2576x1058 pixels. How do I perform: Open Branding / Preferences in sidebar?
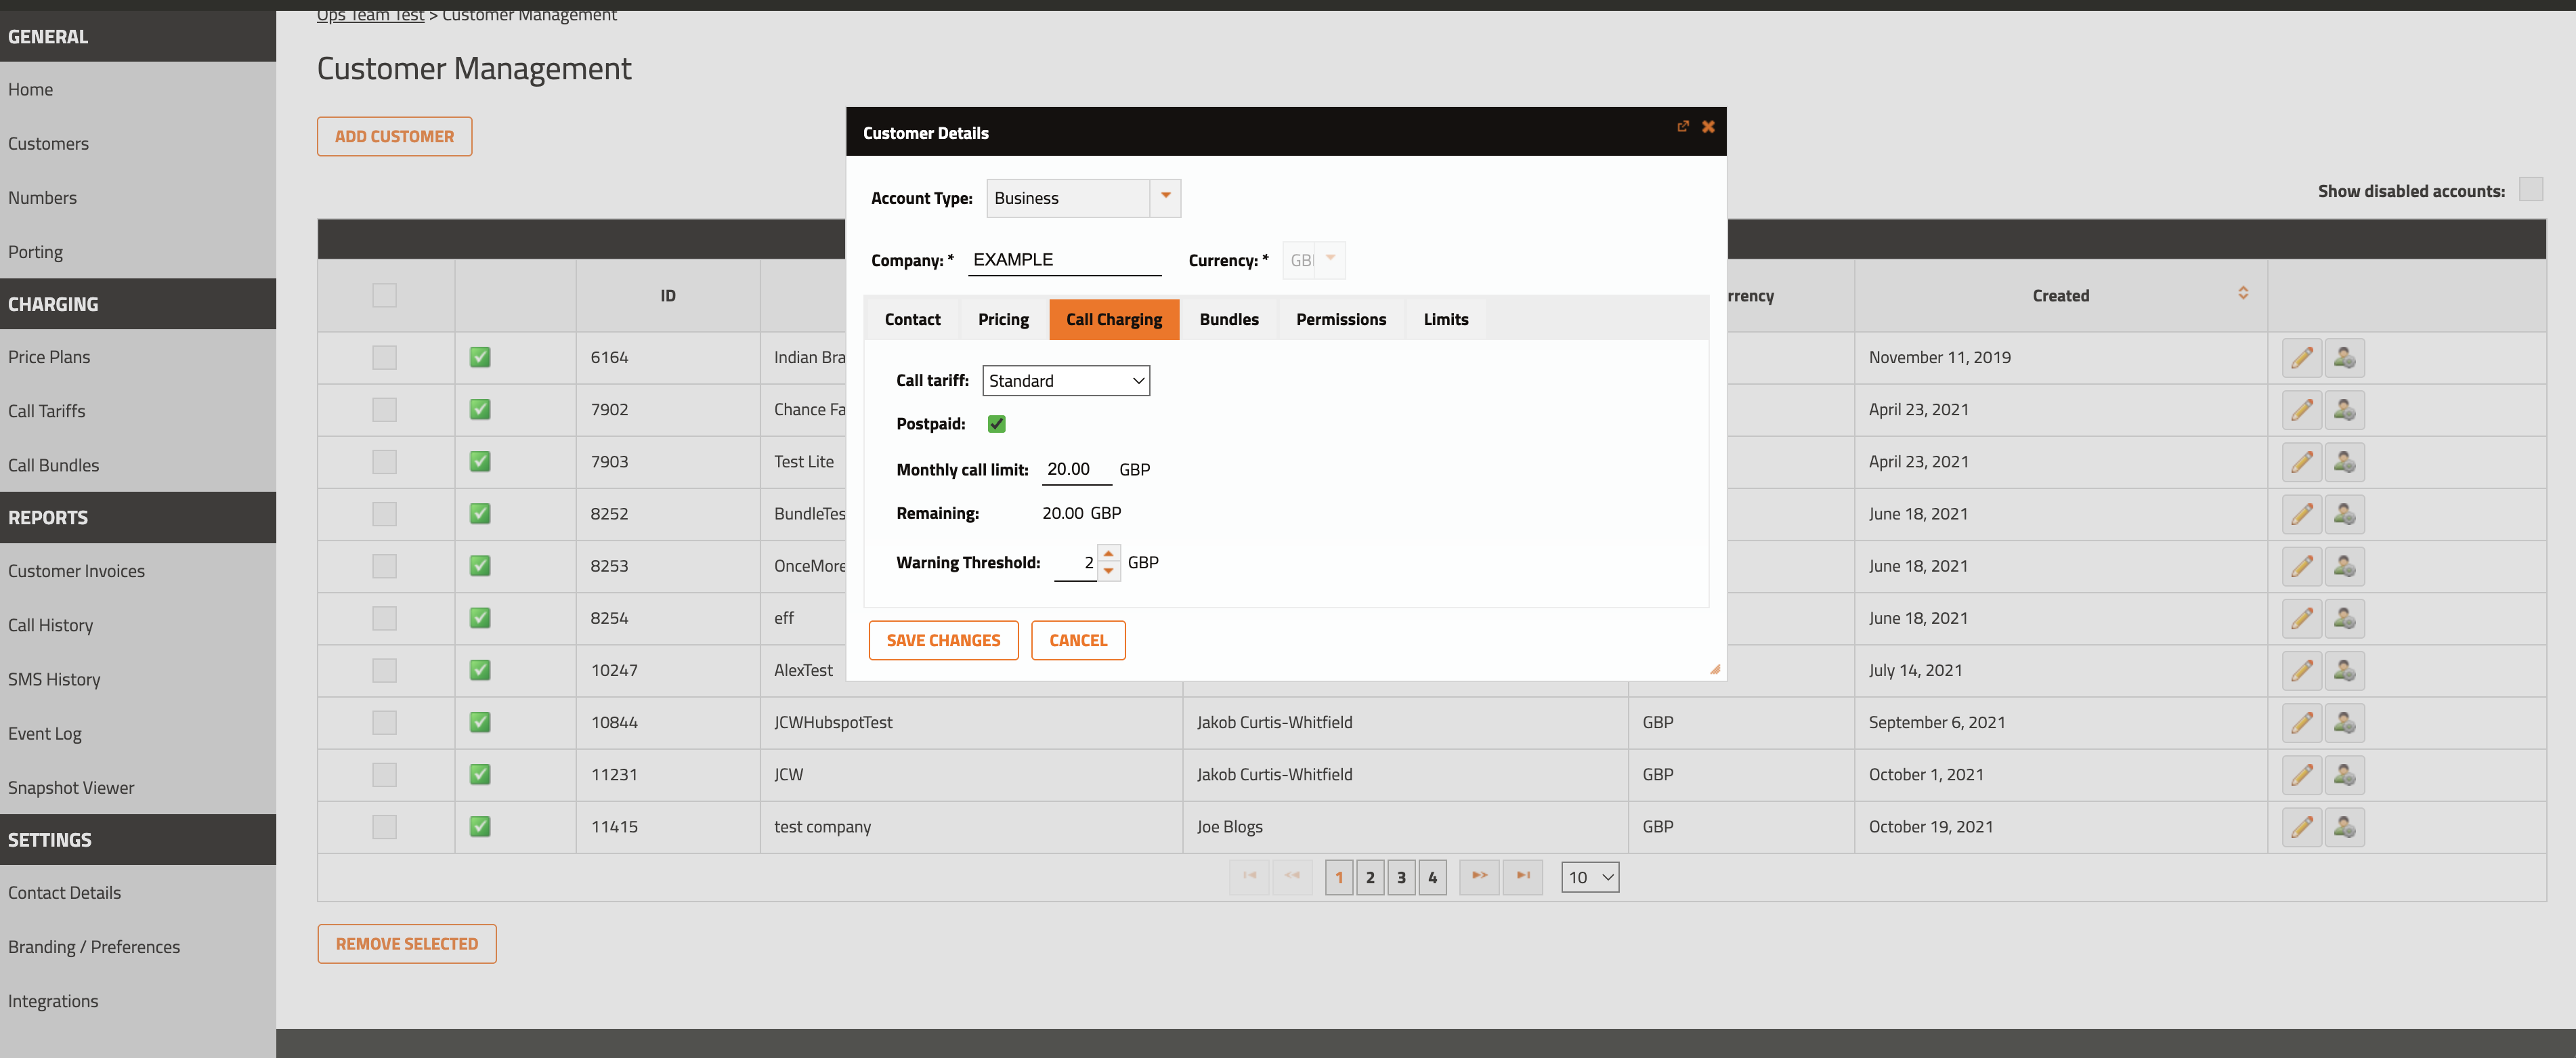[94, 947]
